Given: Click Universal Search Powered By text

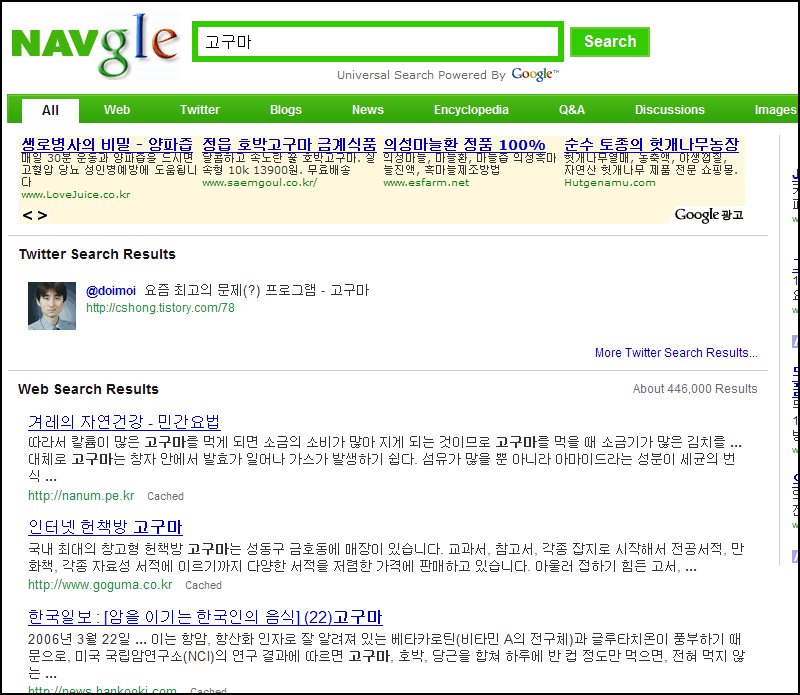Looking at the screenshot, I should [421, 75].
